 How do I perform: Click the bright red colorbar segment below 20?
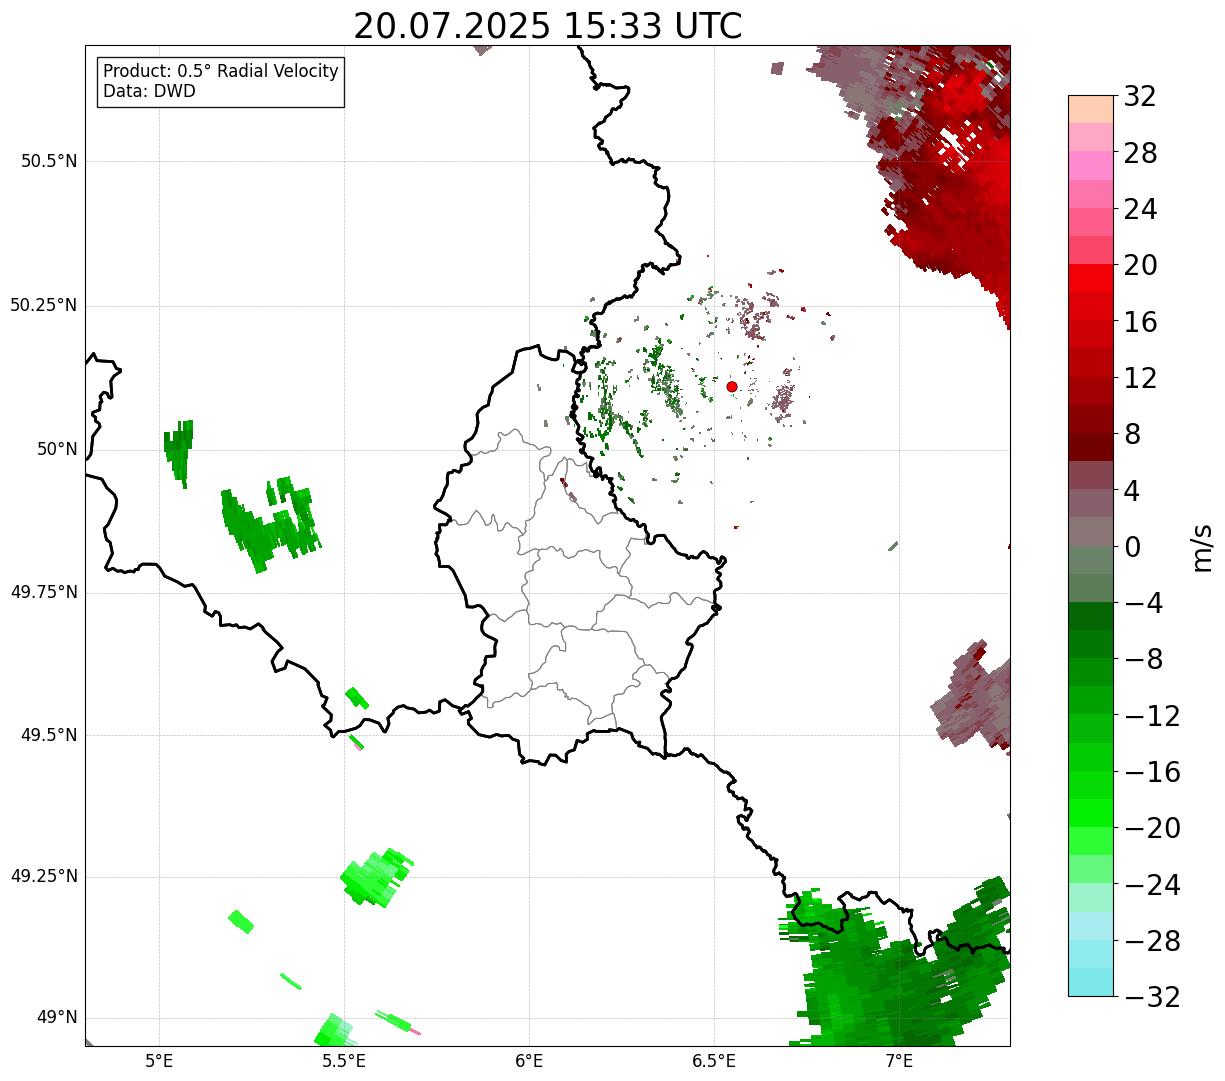click(1091, 278)
